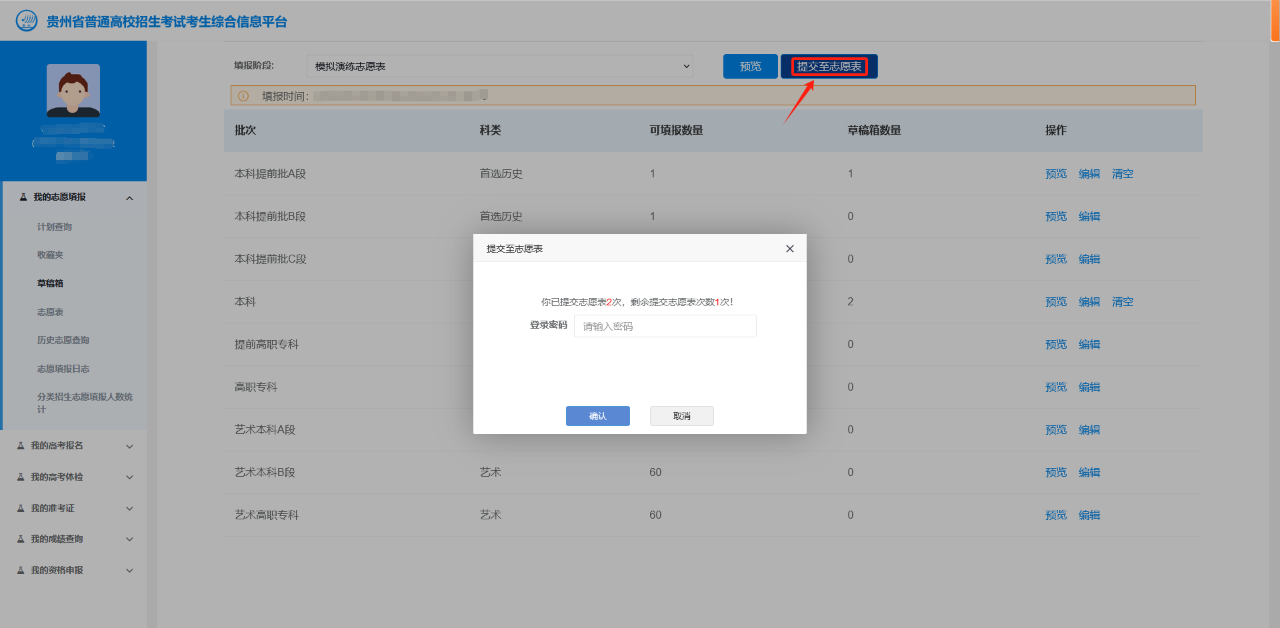The image size is (1280, 628).
Task: Click the person icon beside 我的志愿填报
Action: pyautogui.click(x=23, y=197)
